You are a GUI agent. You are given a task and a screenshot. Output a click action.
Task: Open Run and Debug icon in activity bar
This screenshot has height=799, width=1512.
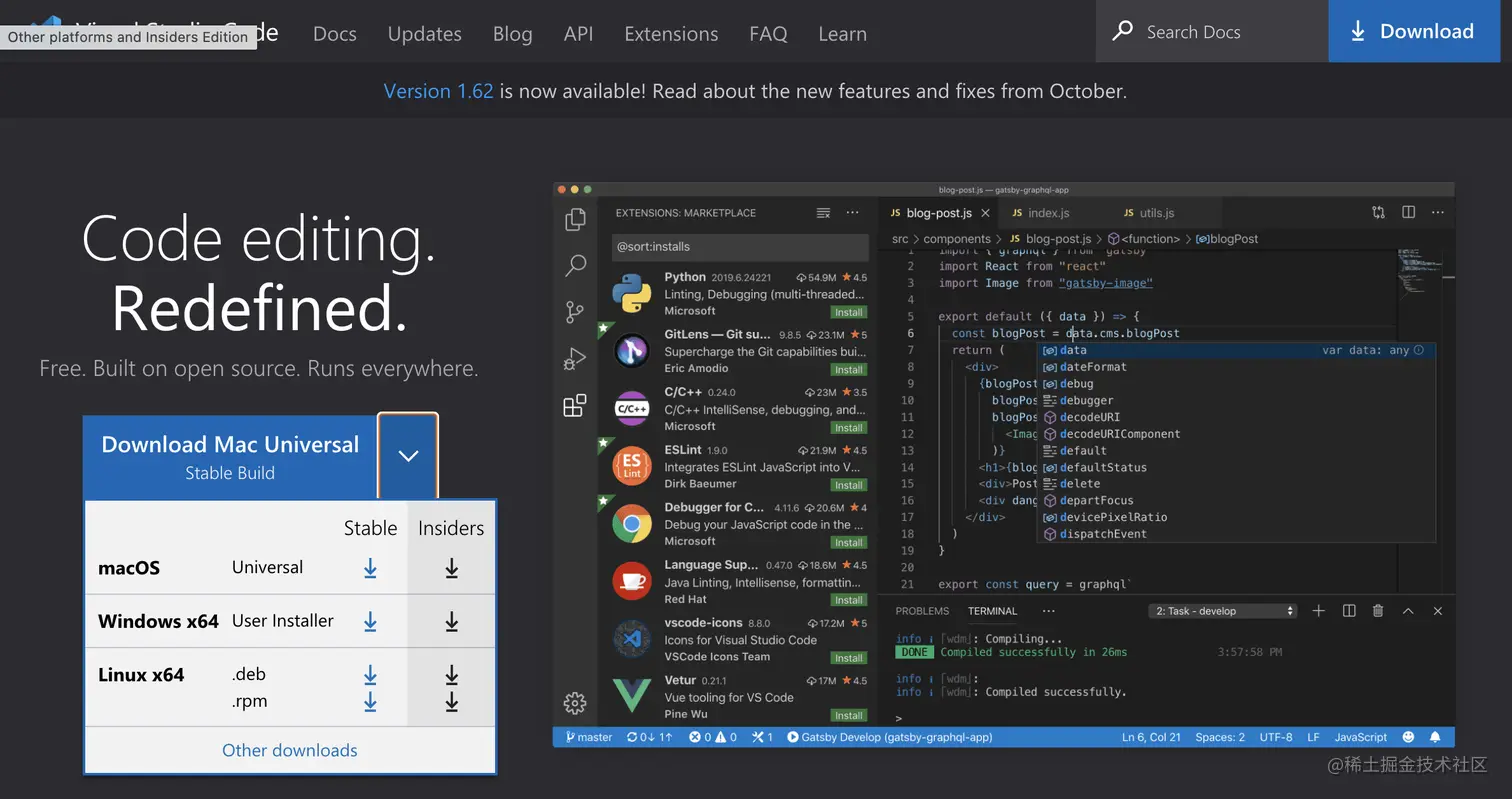coord(575,358)
